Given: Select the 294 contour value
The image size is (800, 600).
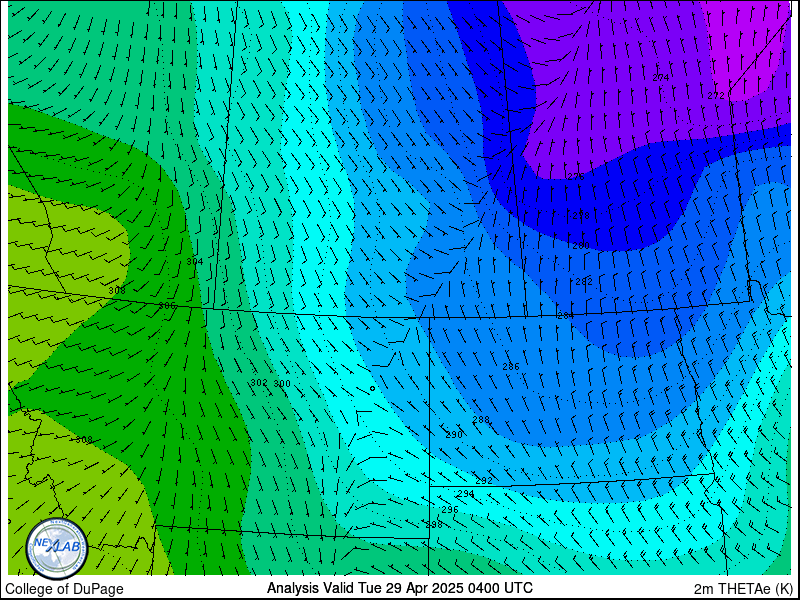Looking at the screenshot, I should 466,493.
